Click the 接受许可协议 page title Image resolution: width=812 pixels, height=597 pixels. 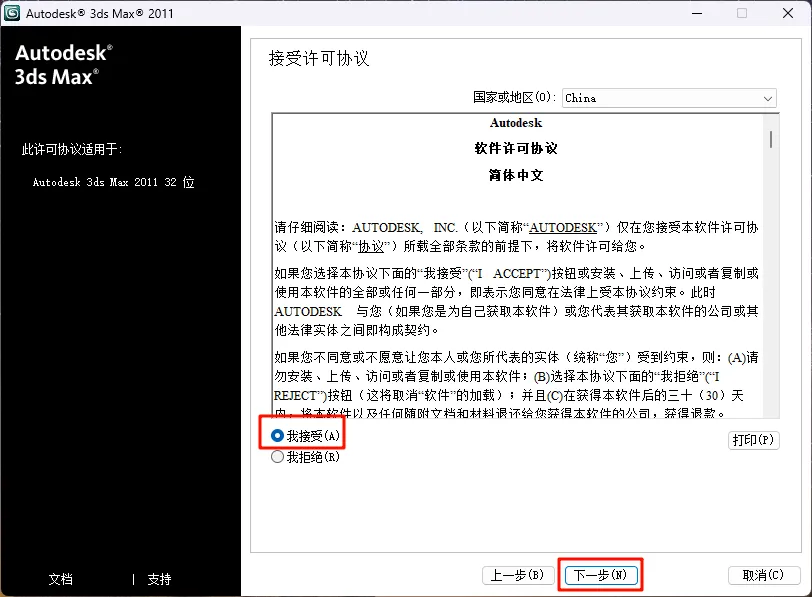(319, 58)
